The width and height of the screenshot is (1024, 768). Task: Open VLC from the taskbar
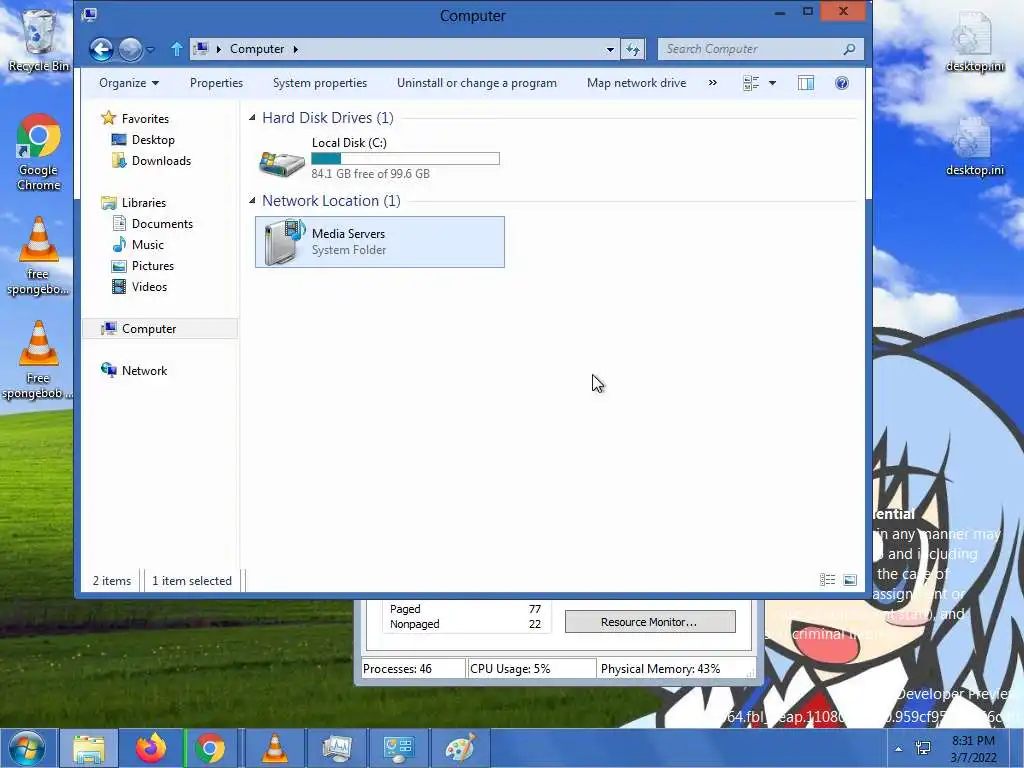[275, 748]
